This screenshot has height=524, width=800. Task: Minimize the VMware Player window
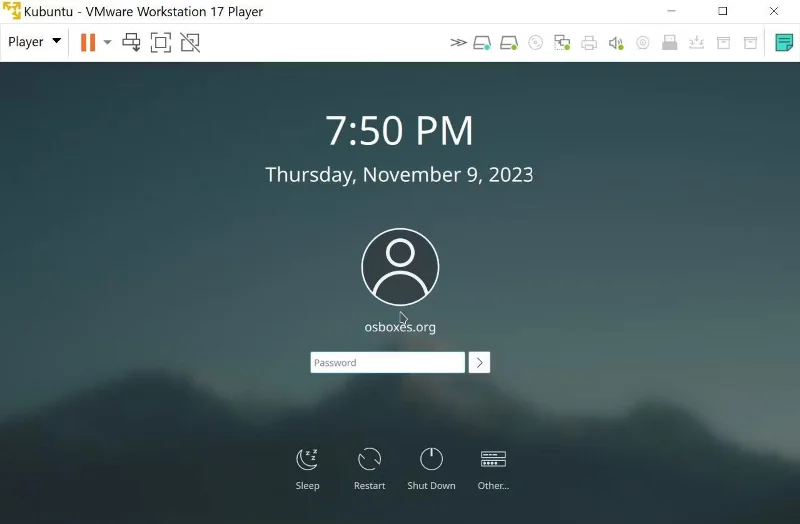671,11
